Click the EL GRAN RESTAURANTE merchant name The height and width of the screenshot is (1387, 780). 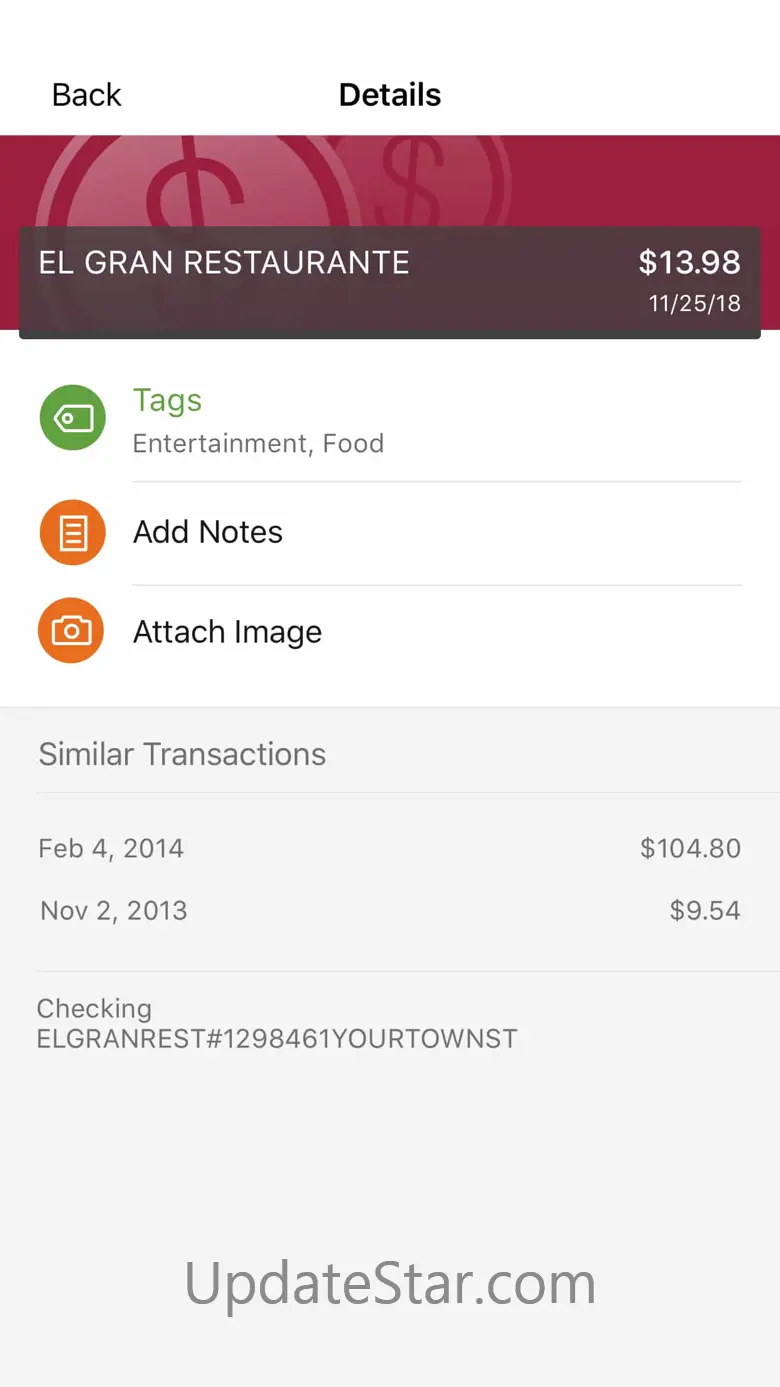pos(224,263)
